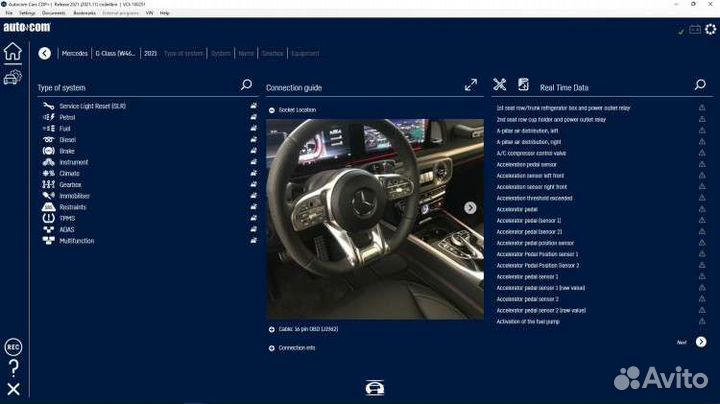Click the X icon in the left sidebar
Screen dimensions: 720x404
point(13,389)
